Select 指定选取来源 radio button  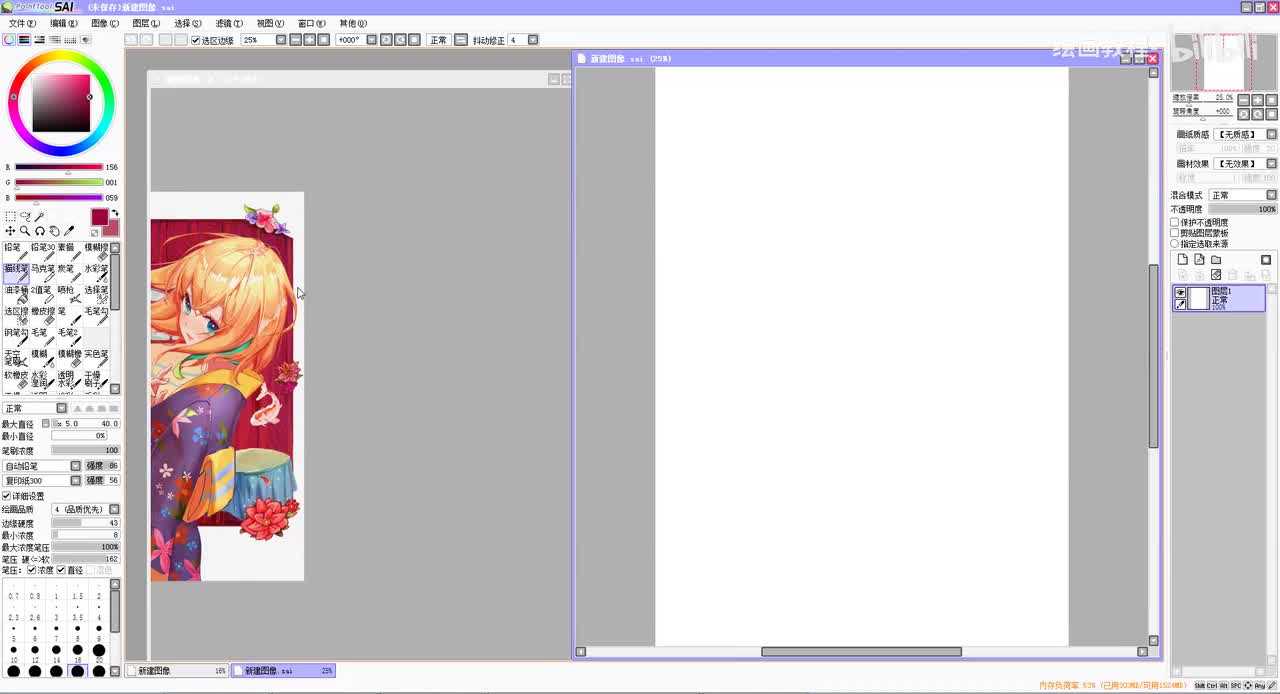tap(1175, 244)
